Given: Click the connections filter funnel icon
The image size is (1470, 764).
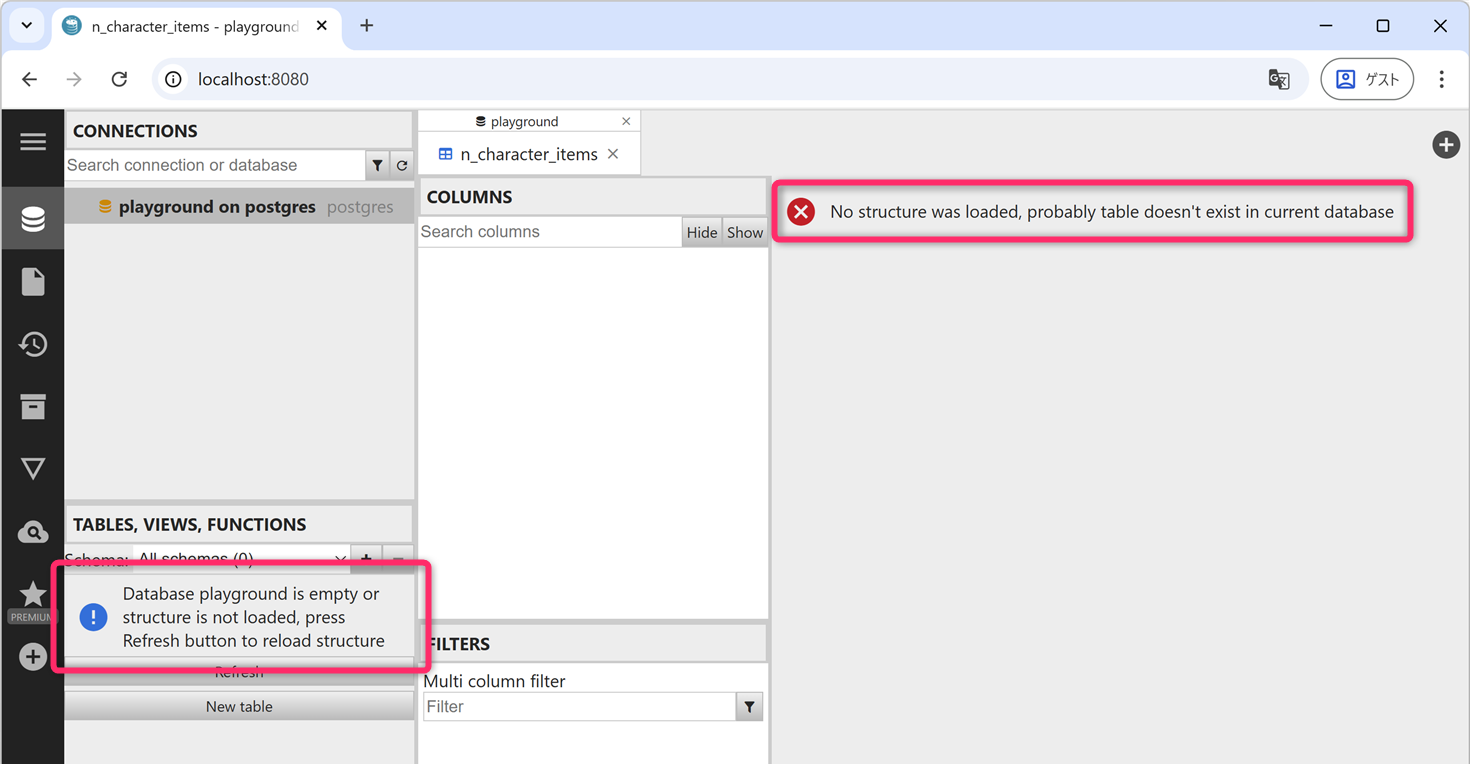Looking at the screenshot, I should [x=377, y=166].
